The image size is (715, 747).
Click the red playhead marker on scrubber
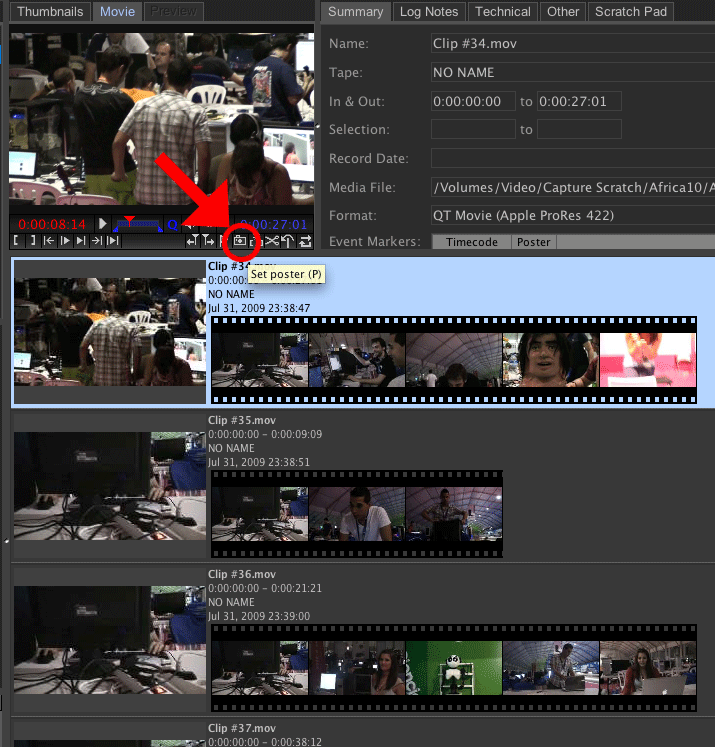(128, 219)
